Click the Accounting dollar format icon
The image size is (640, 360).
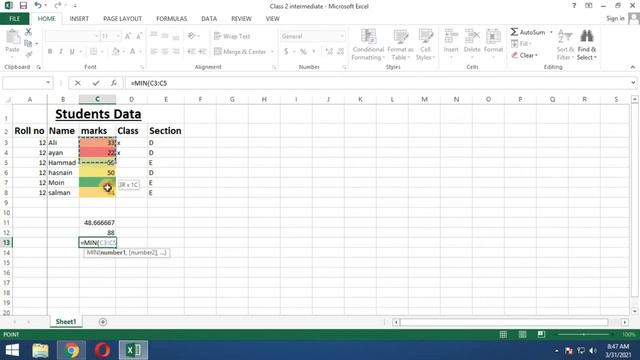click(286, 51)
